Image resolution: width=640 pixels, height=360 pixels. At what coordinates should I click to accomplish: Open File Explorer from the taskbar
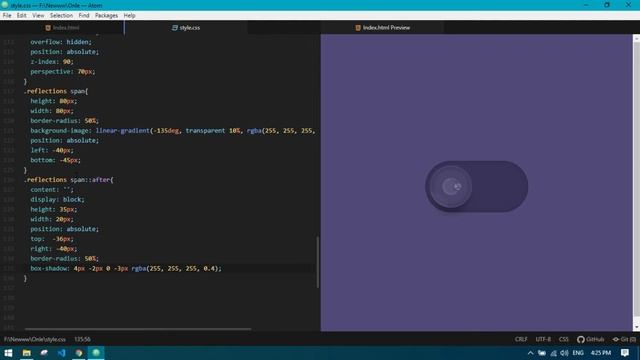coord(27,353)
